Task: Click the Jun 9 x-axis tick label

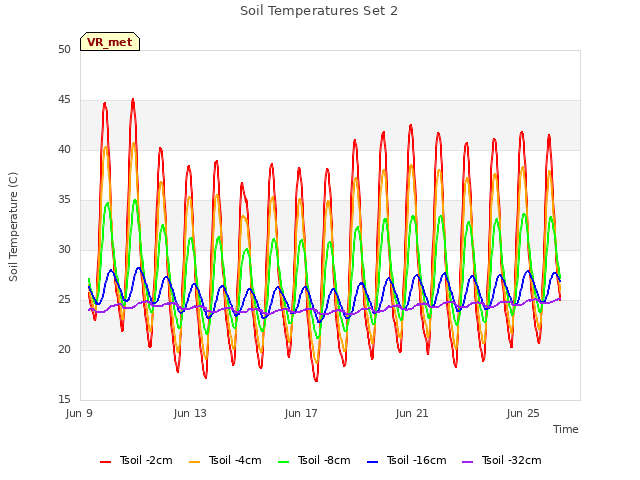Action: click(79, 413)
